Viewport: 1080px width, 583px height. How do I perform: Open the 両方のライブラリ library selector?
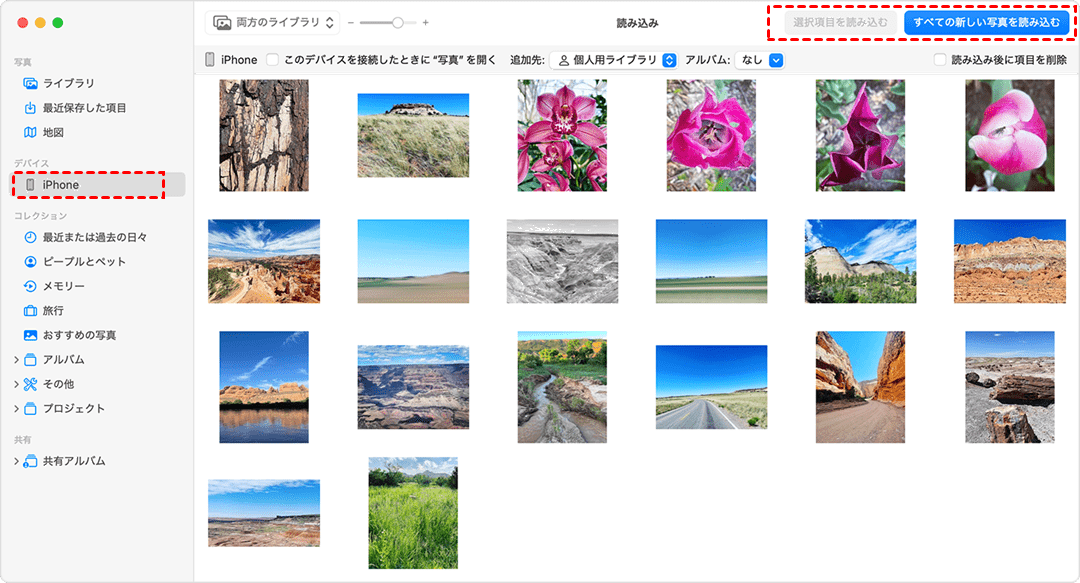click(x=273, y=23)
